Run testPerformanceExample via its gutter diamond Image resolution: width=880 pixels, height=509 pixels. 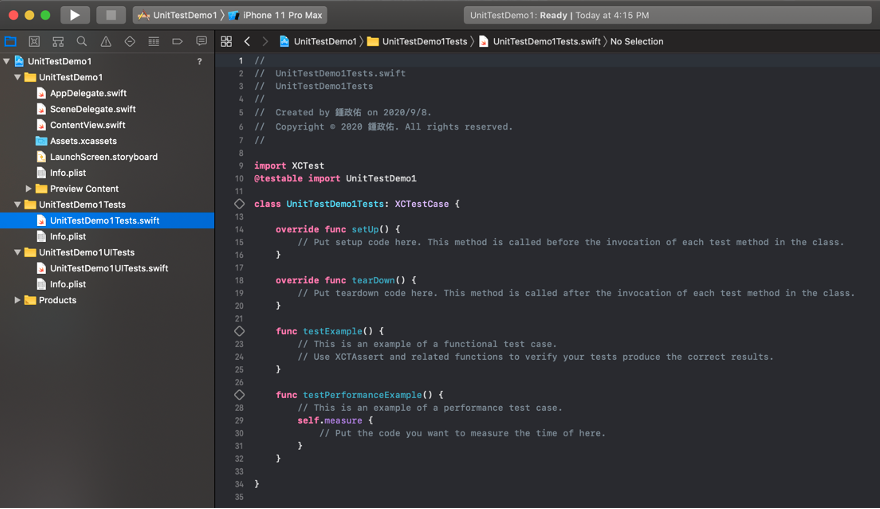click(240, 395)
